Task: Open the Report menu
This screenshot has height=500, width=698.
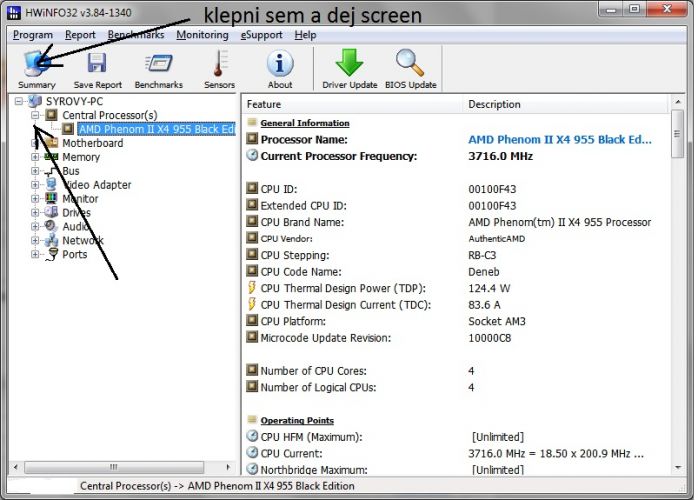Action: [80, 35]
